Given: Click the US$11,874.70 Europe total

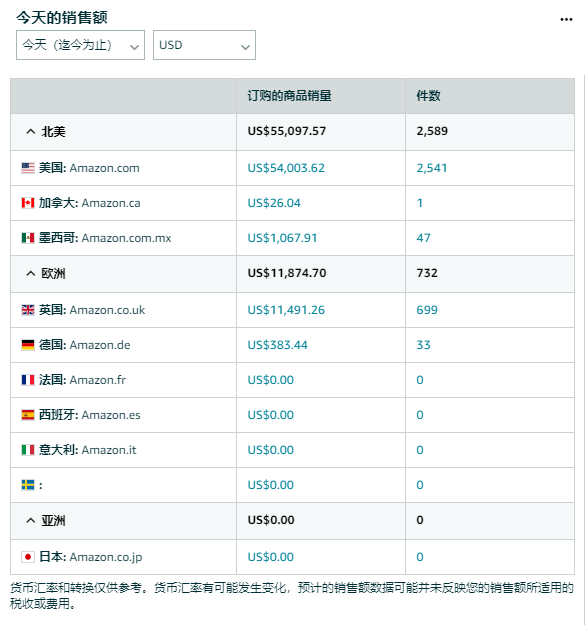Looking at the screenshot, I should 287,273.
